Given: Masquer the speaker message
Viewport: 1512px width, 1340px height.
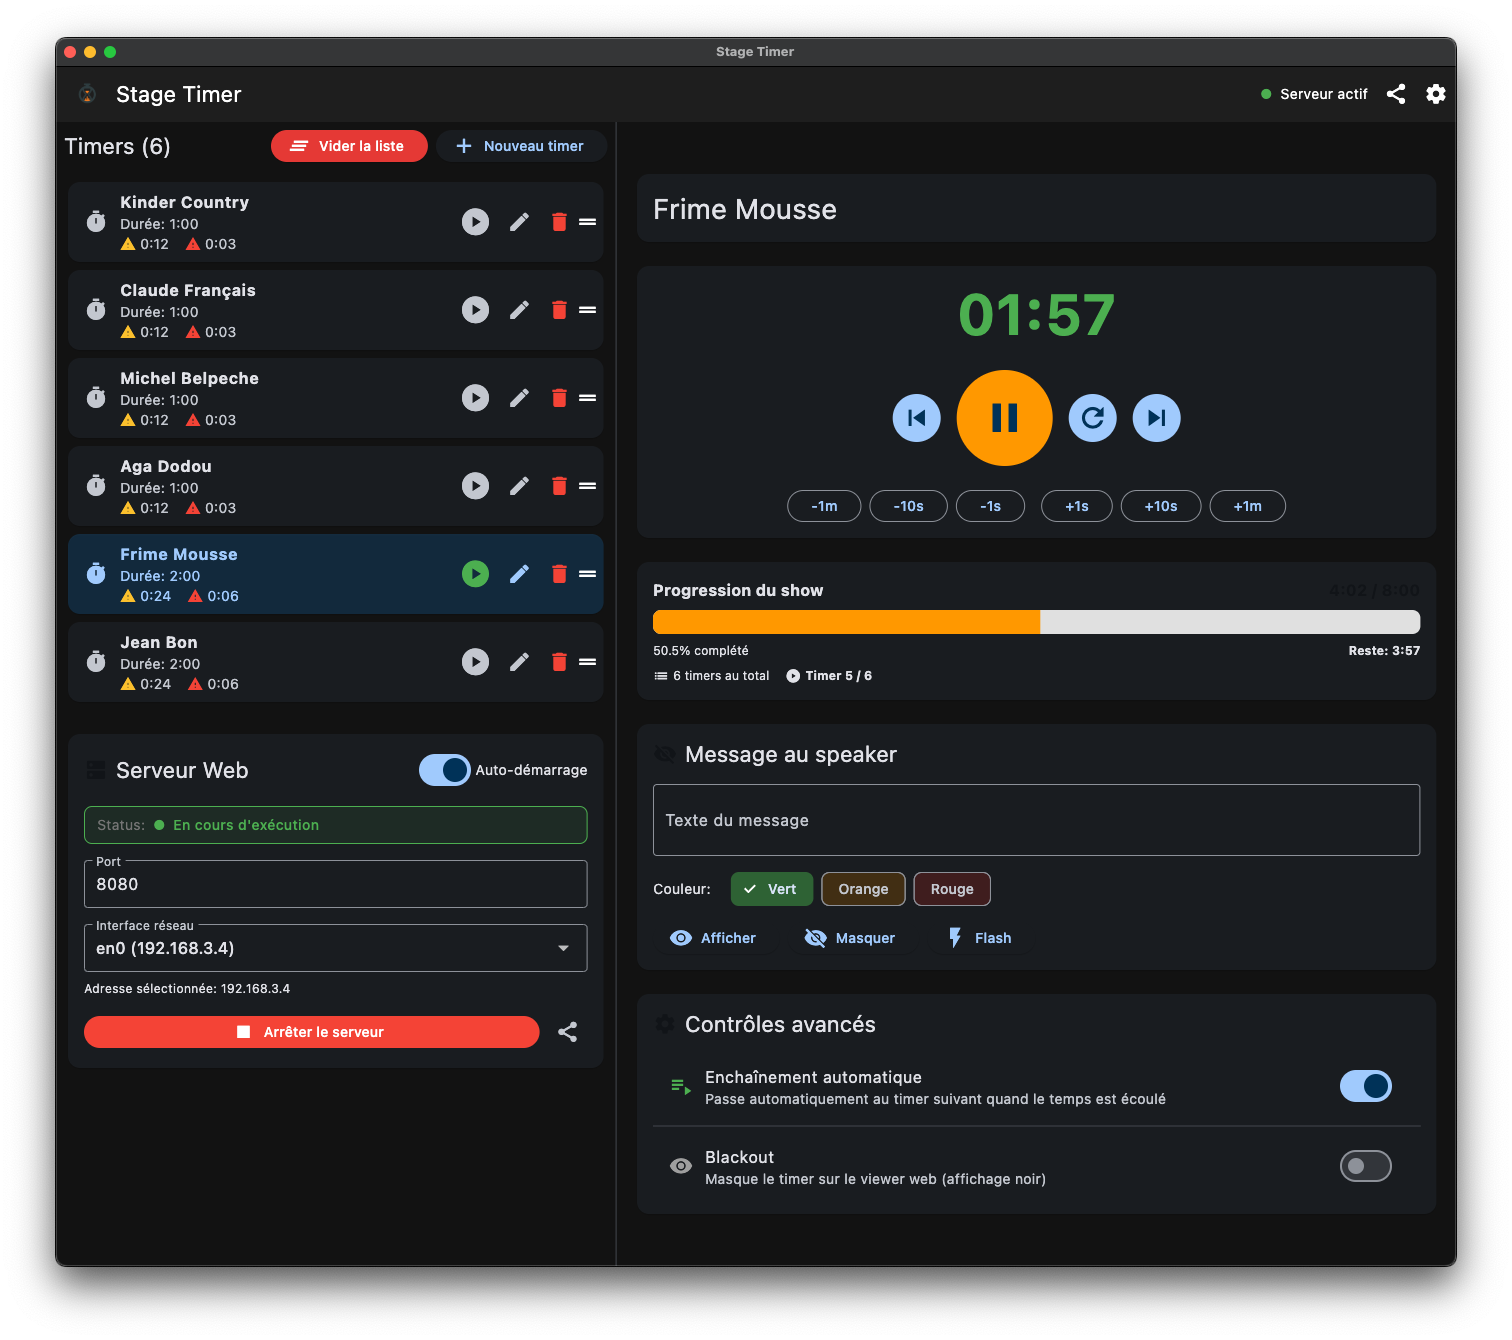Looking at the screenshot, I should [851, 937].
